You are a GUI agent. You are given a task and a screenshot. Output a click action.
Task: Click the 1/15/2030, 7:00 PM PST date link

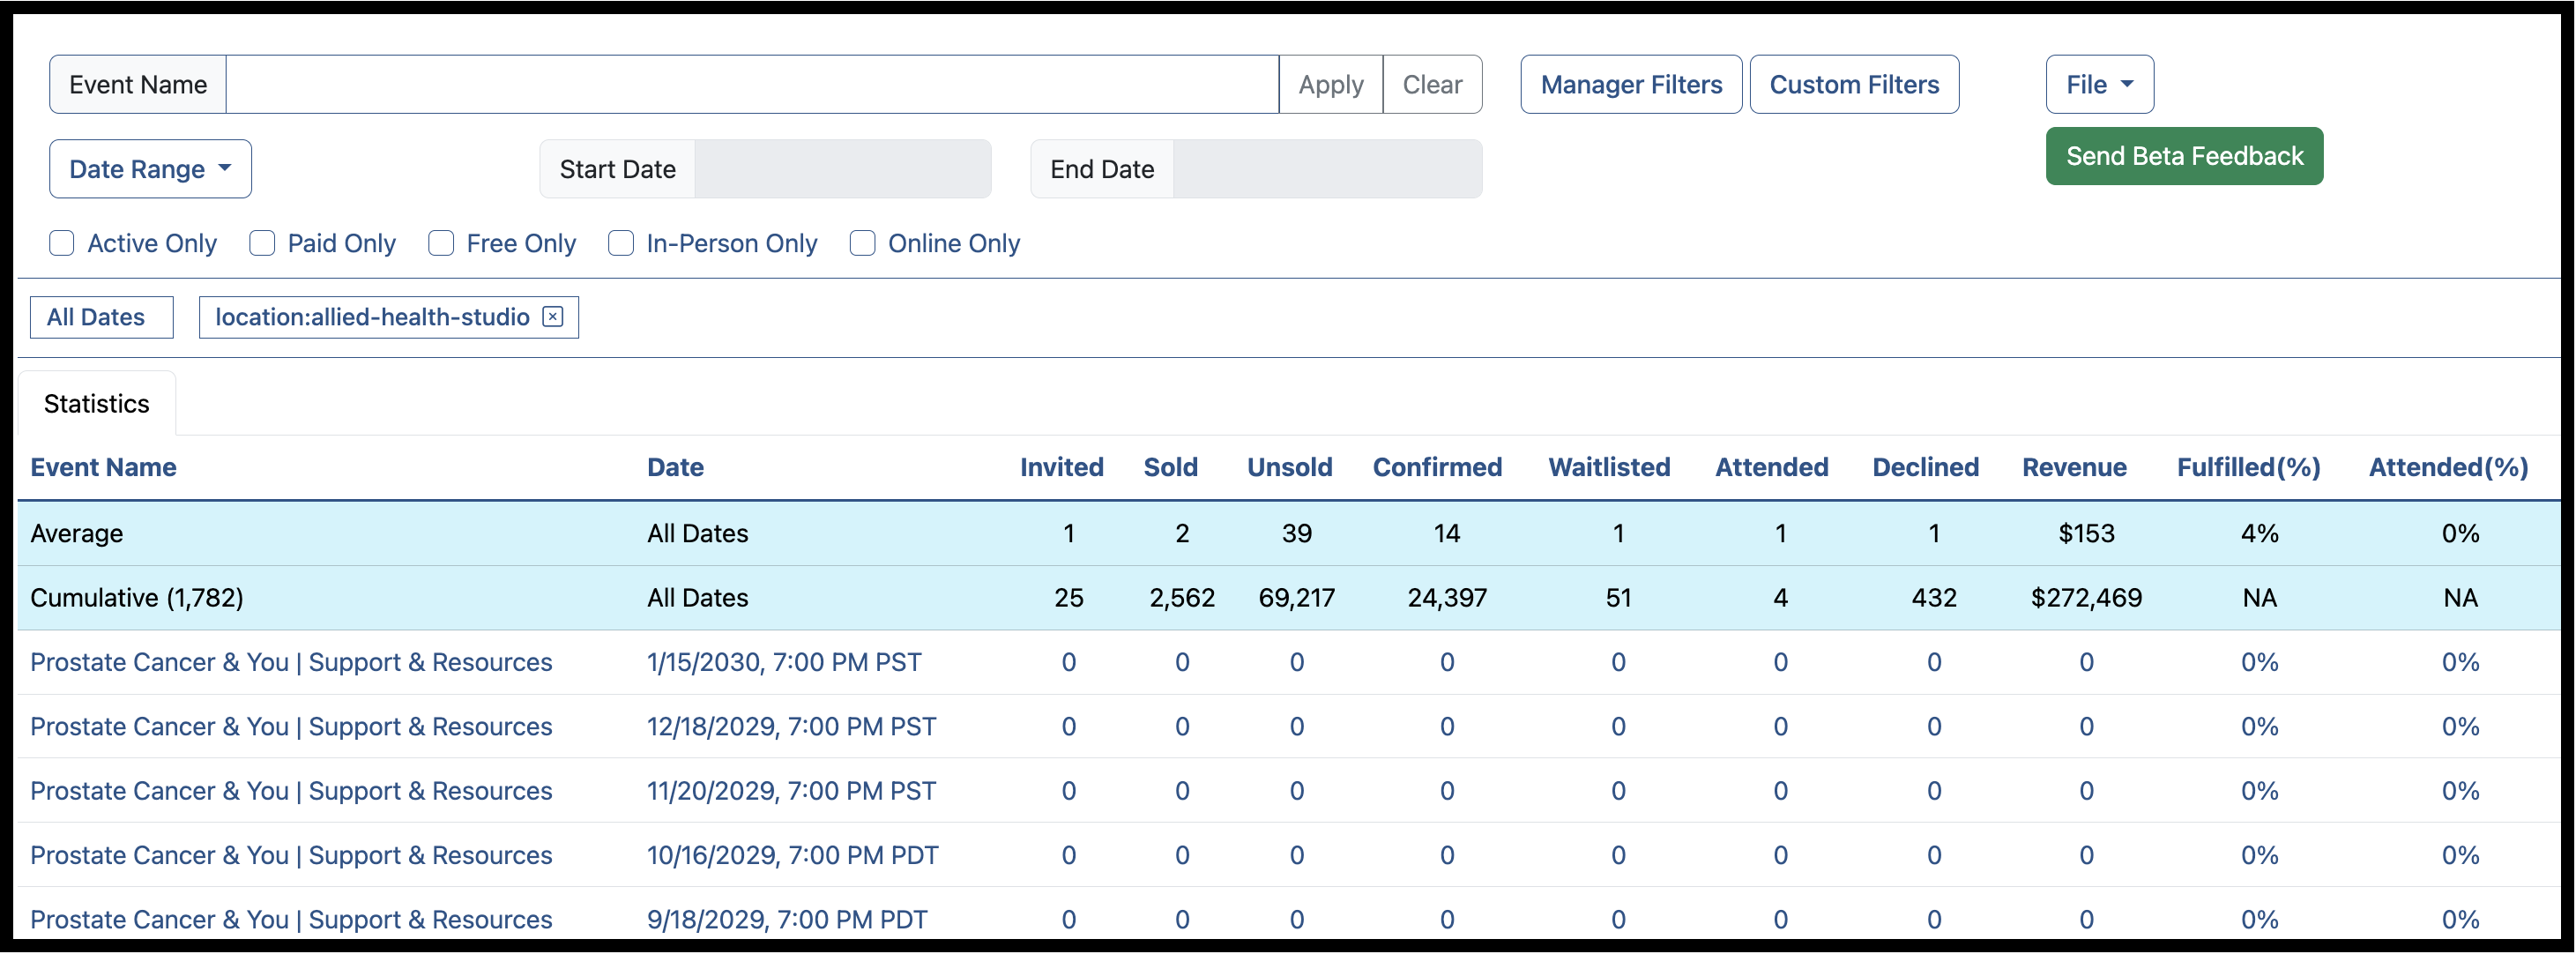784,662
